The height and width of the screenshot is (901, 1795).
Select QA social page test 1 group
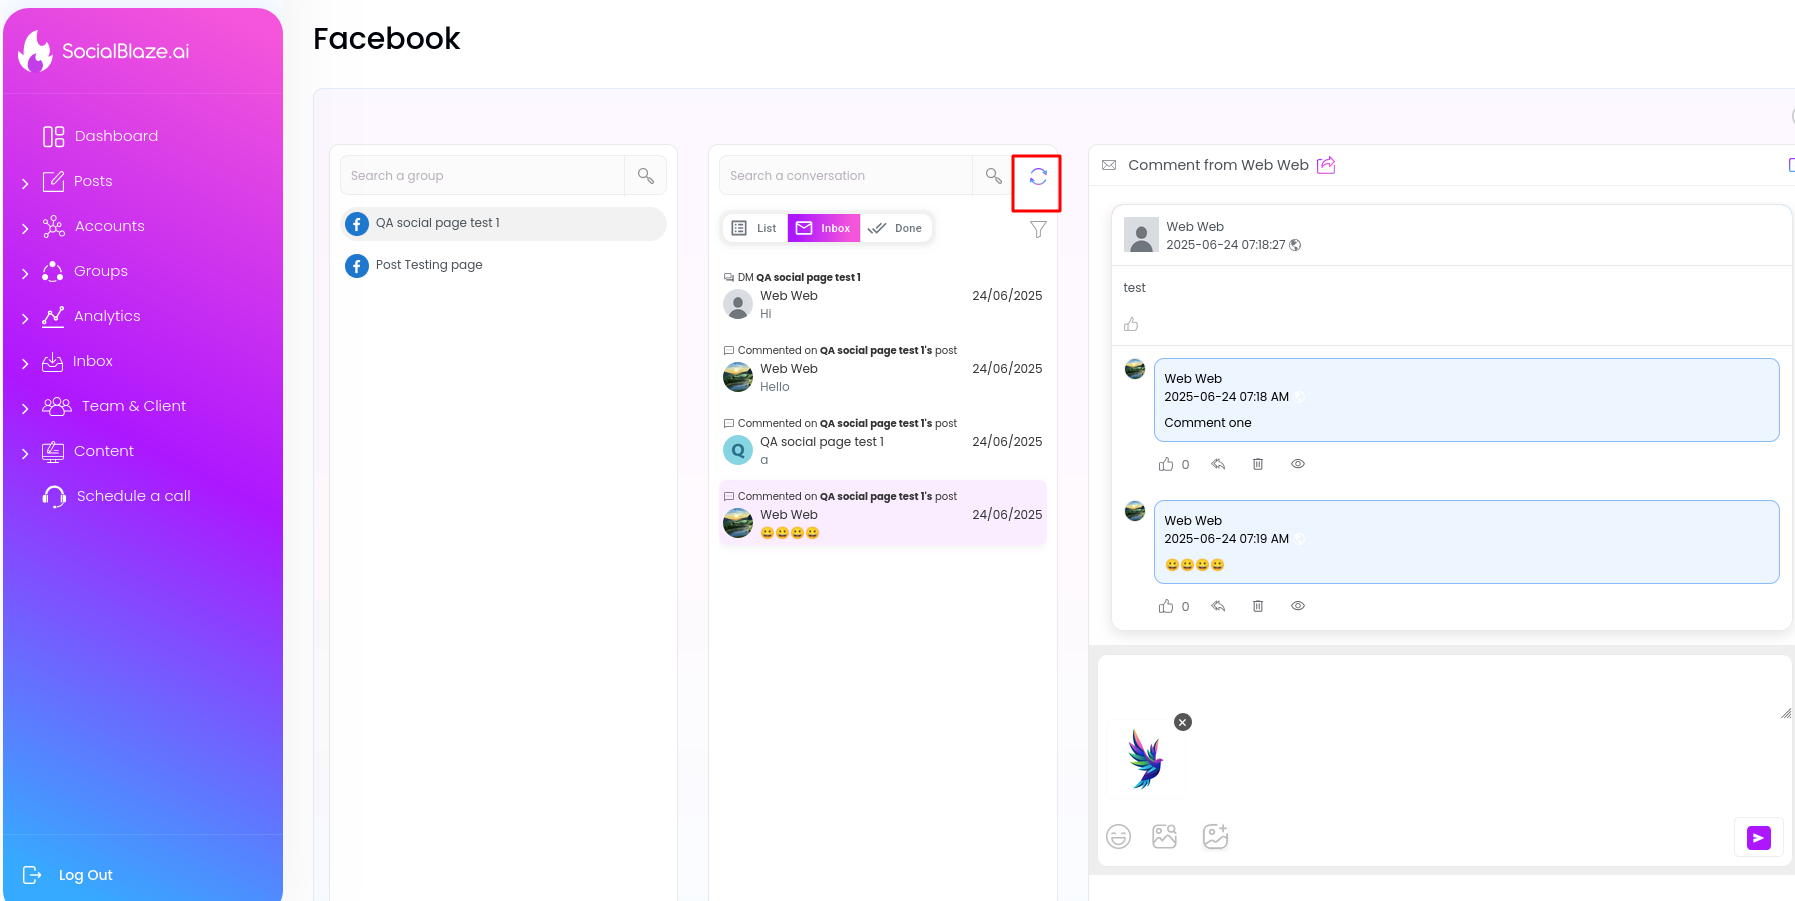pyautogui.click(x=504, y=224)
